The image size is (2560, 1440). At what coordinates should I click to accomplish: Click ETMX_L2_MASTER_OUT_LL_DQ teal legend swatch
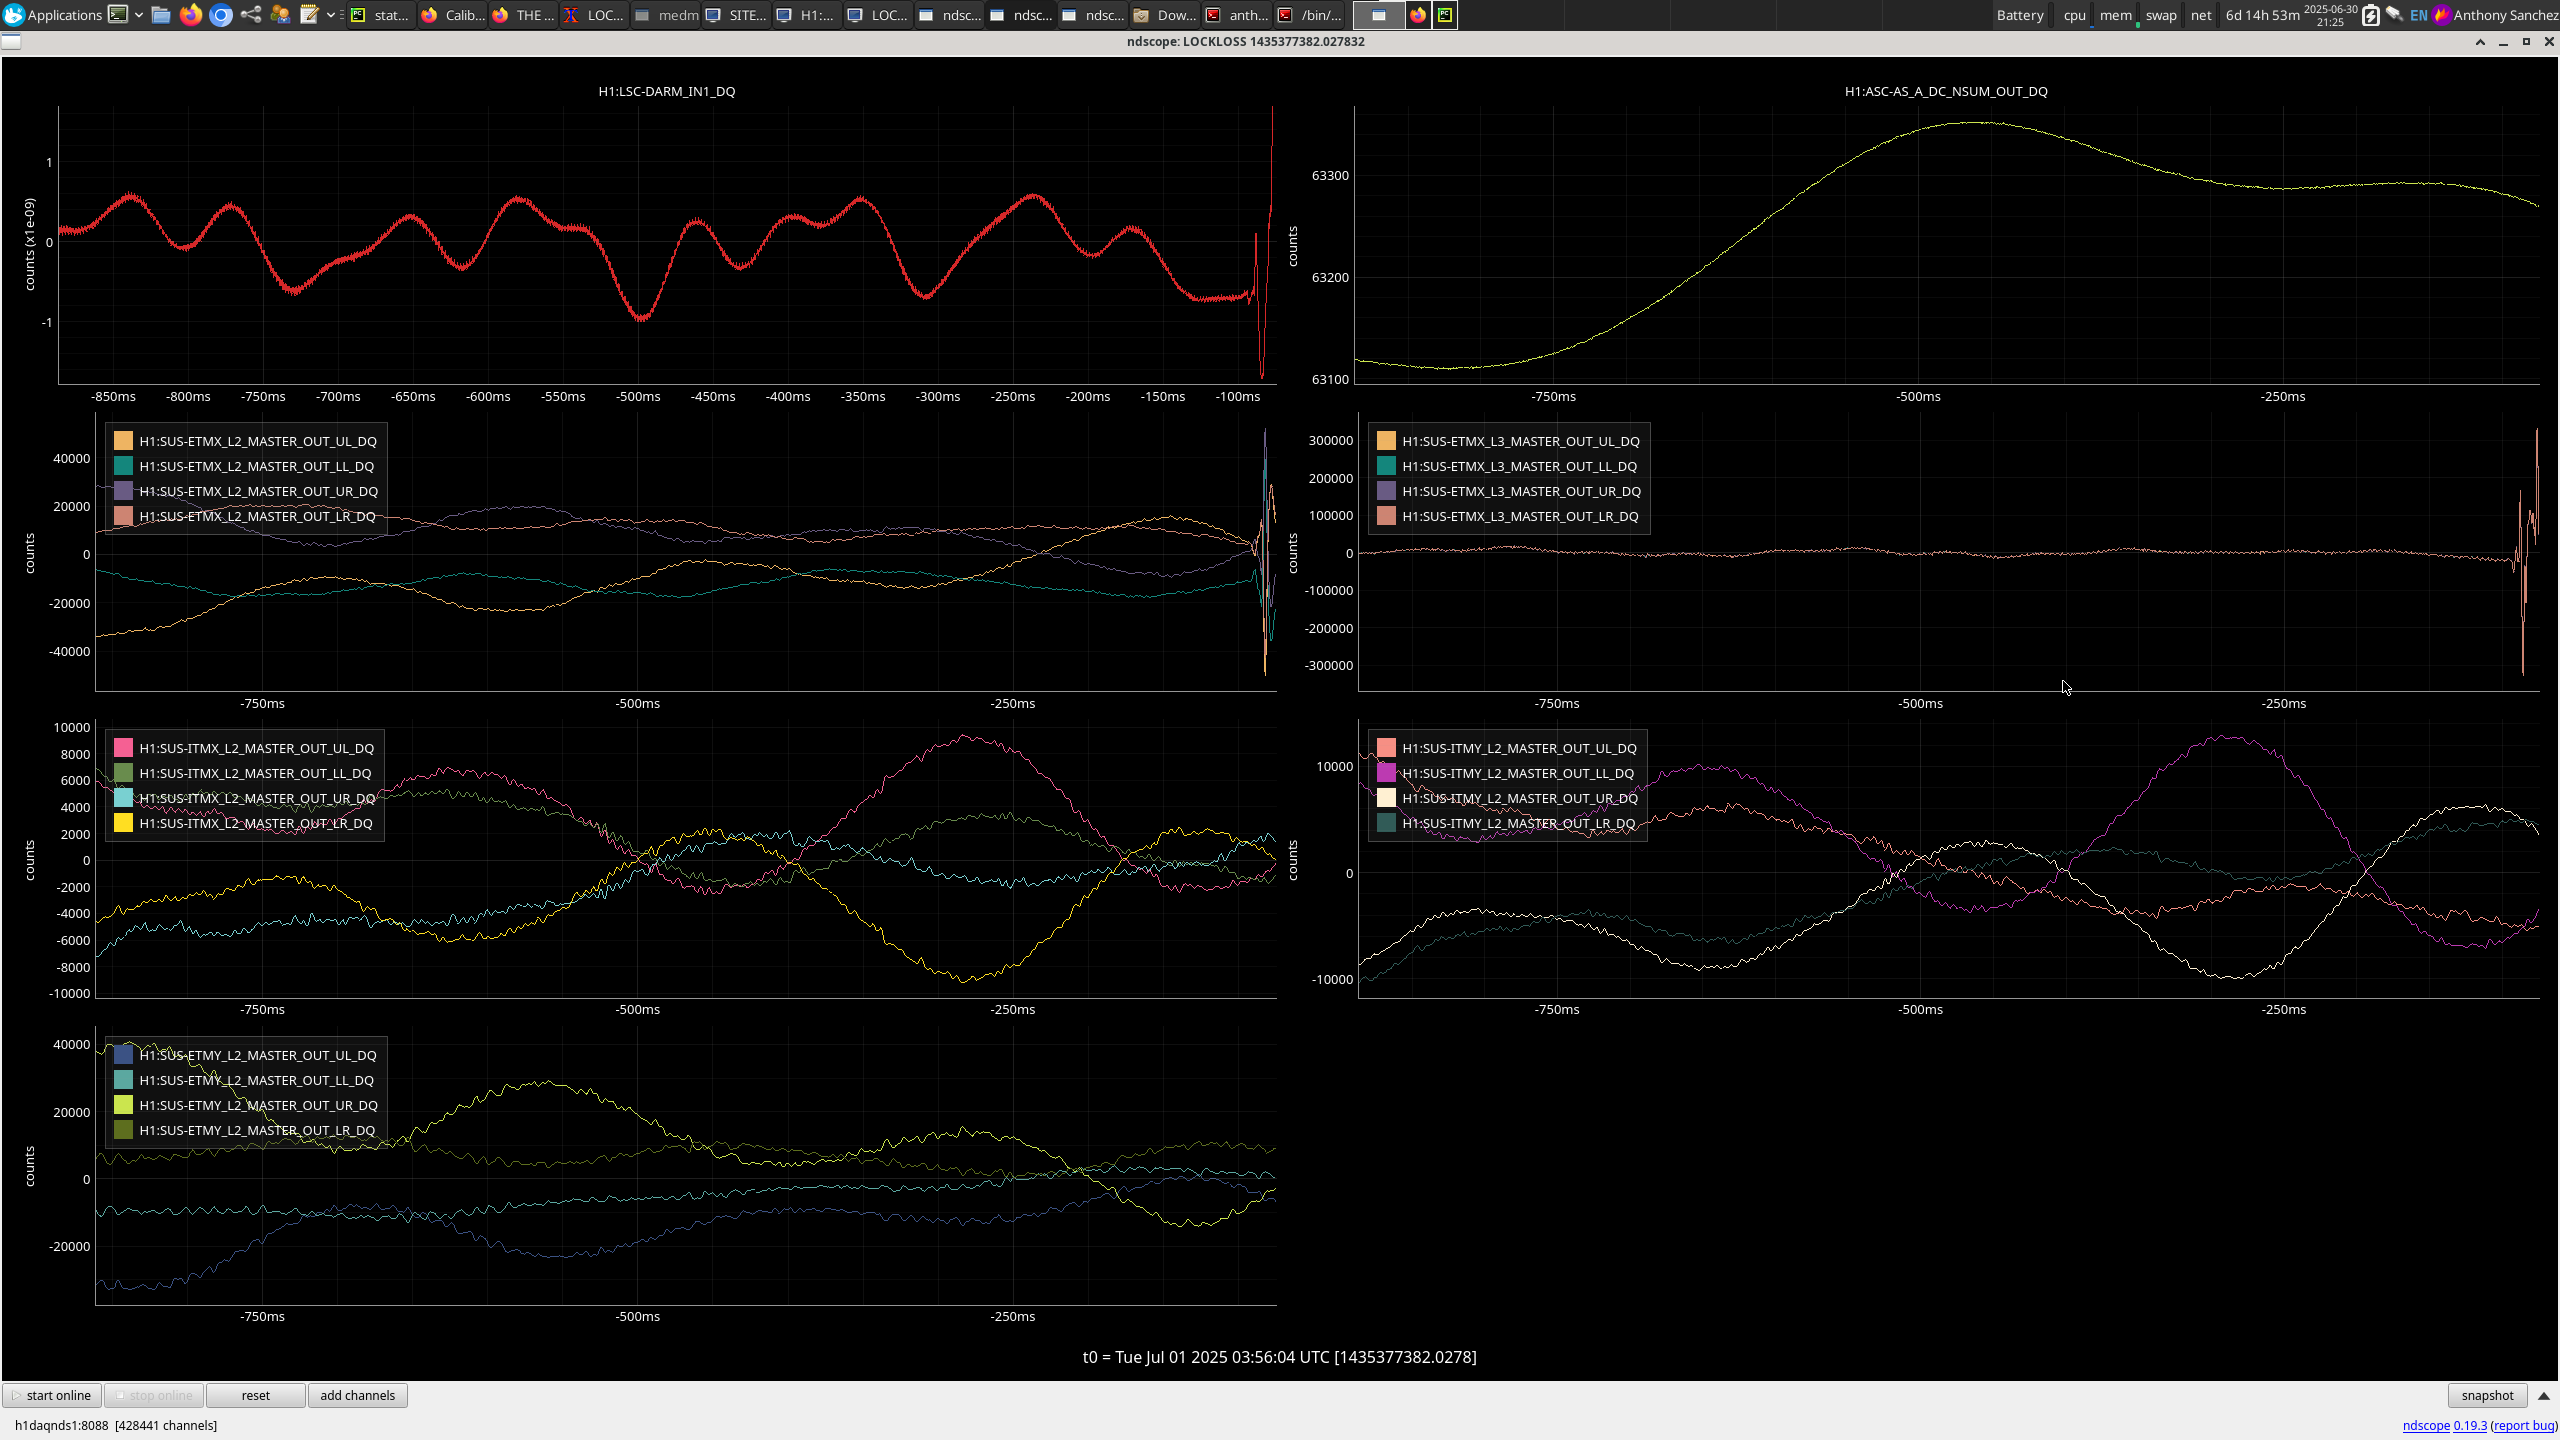tap(123, 466)
